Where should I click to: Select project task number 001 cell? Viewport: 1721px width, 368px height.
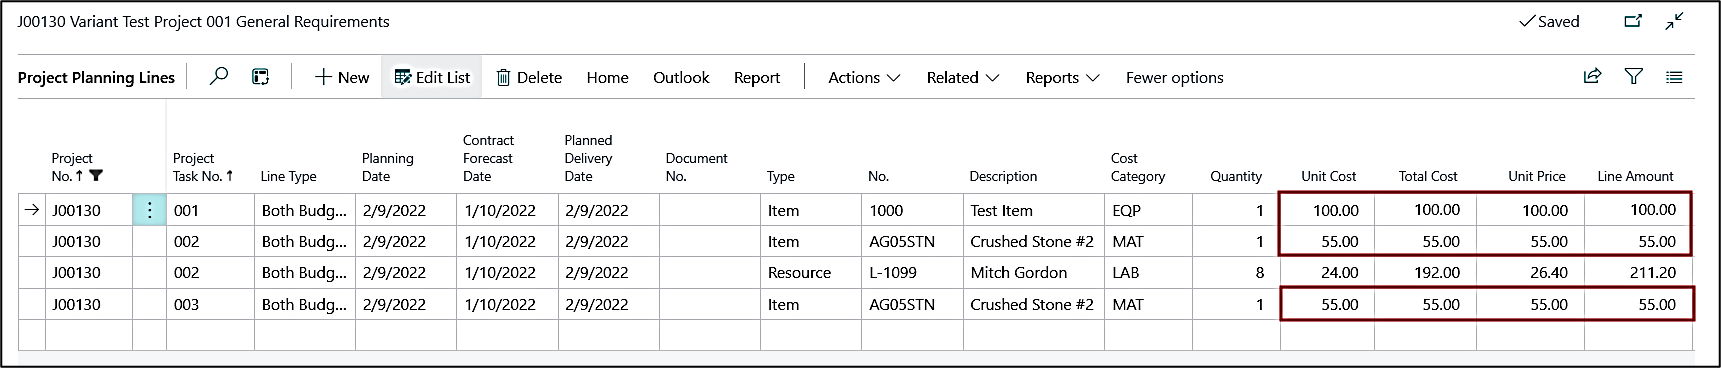pos(210,210)
